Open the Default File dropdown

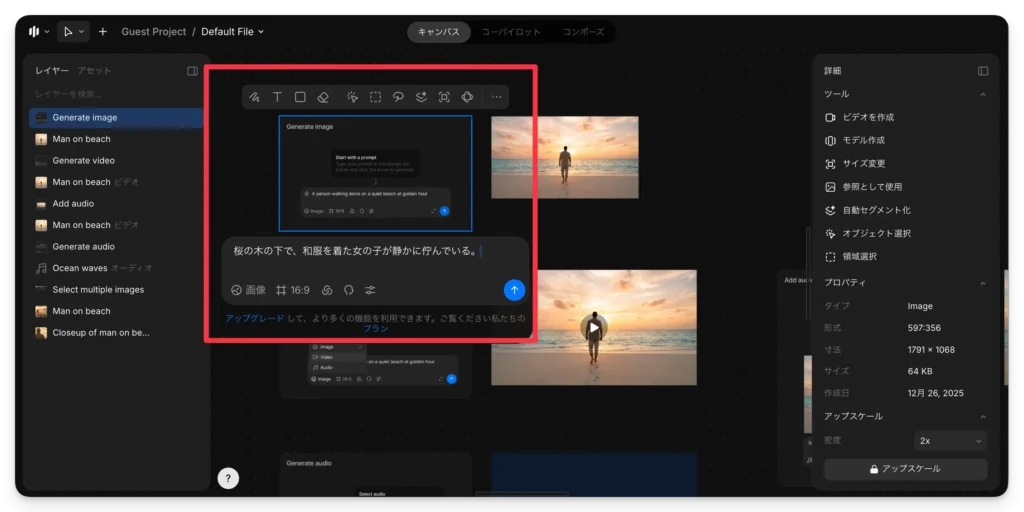[x=232, y=31]
